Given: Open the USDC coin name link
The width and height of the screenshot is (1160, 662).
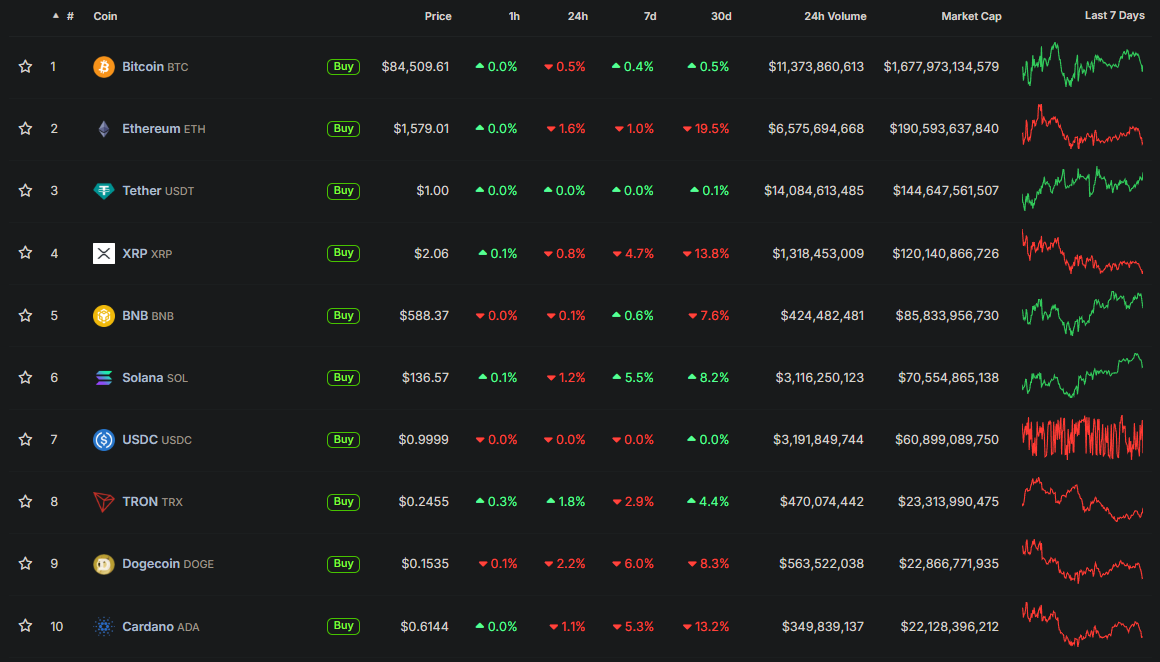Looking at the screenshot, I should [x=140, y=440].
